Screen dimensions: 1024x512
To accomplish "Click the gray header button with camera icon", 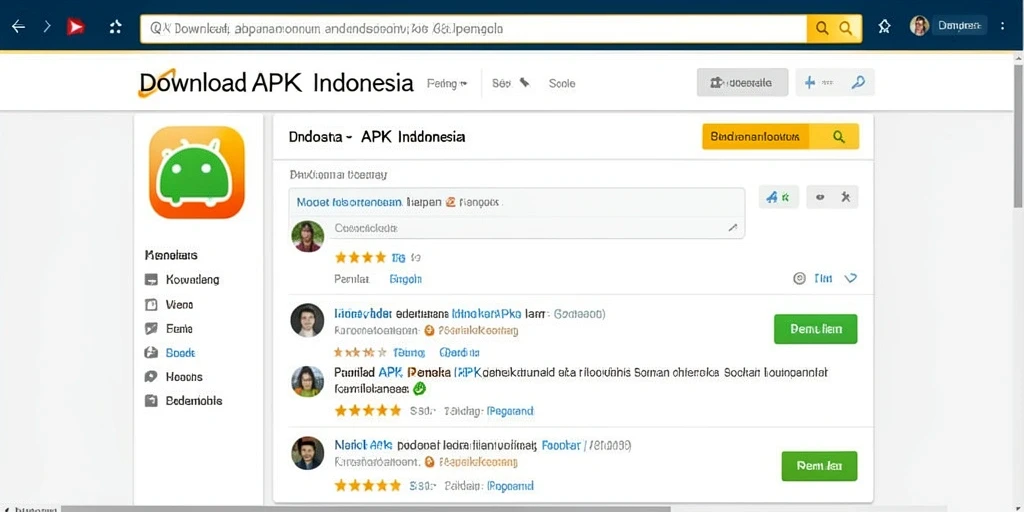I will point(743,83).
